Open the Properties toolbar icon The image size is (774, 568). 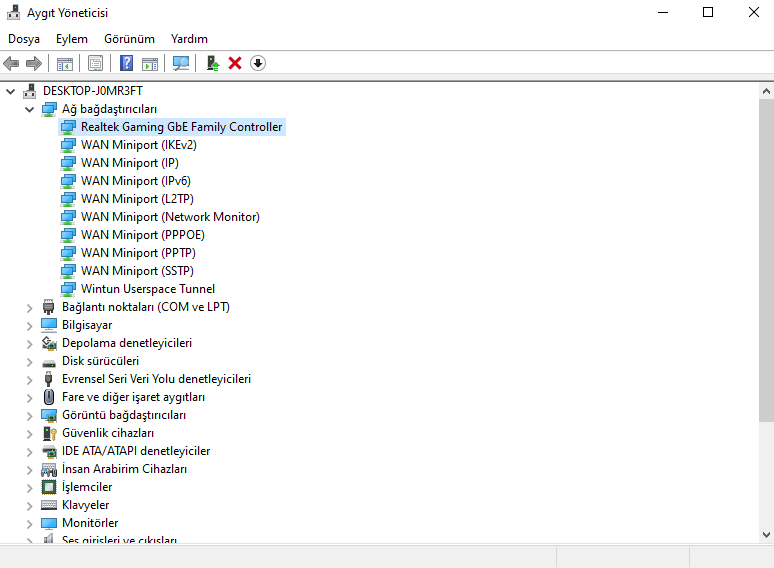coord(95,63)
